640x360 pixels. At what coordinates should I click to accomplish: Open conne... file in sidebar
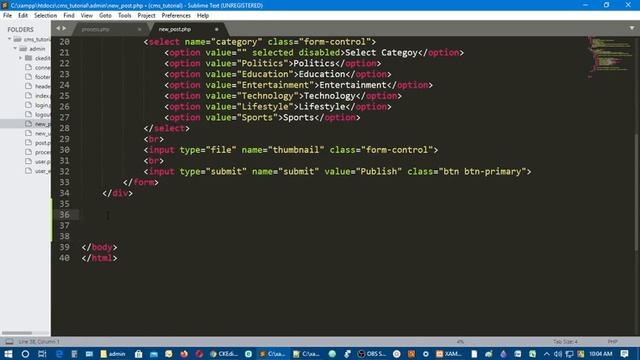42,67
